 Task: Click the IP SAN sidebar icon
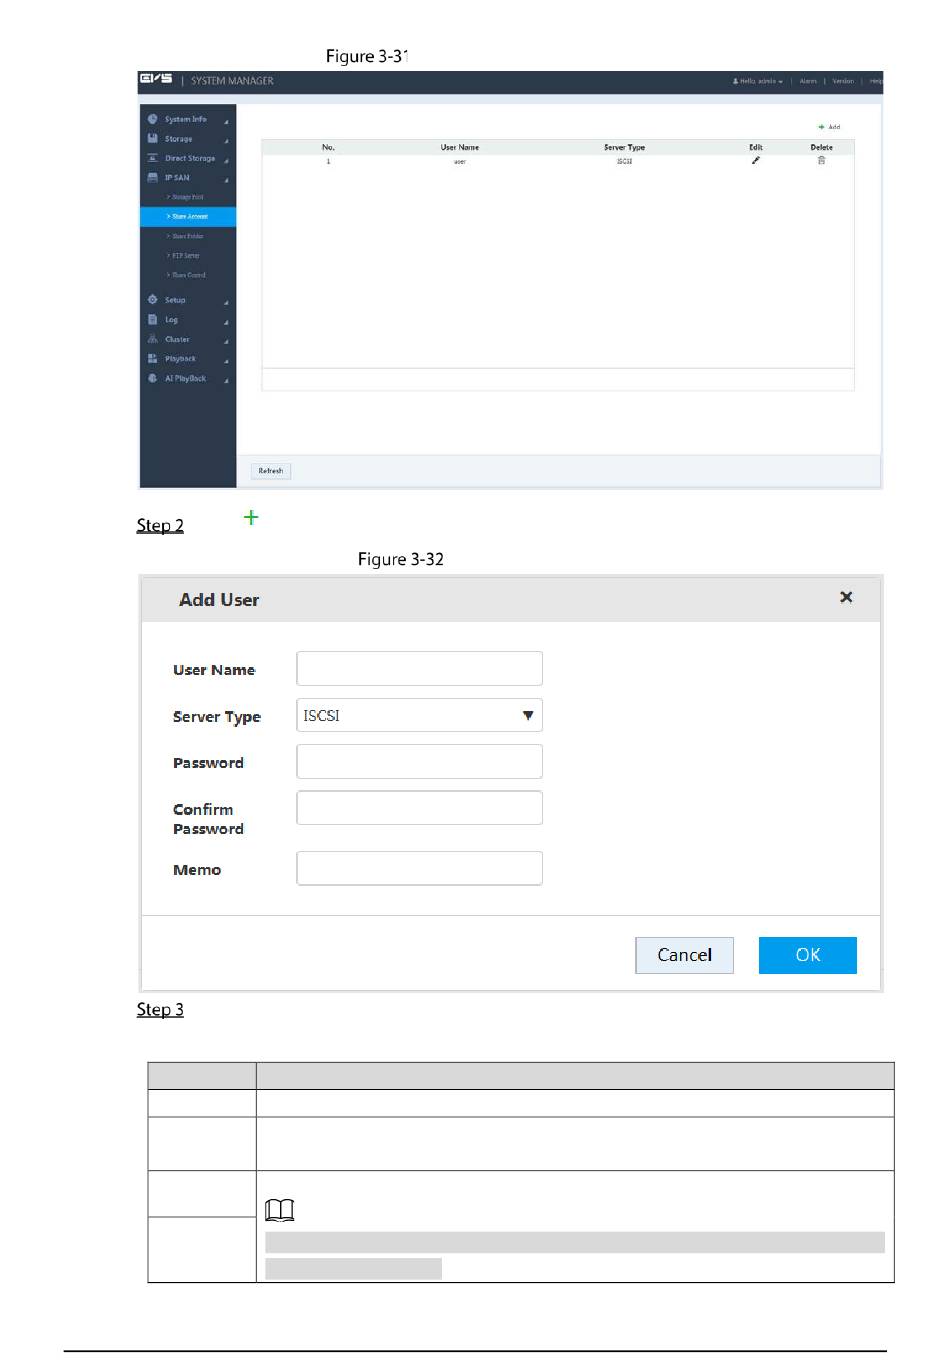pos(153,177)
